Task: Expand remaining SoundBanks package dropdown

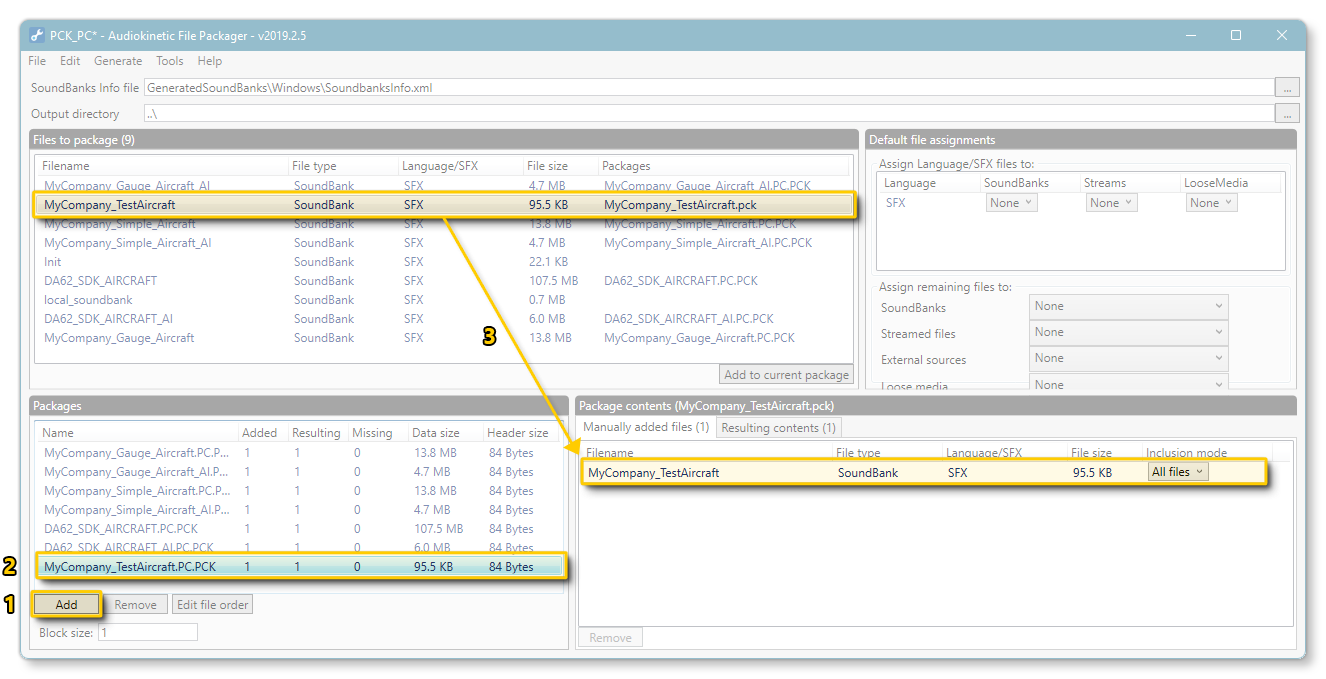Action: pyautogui.click(x=1128, y=307)
